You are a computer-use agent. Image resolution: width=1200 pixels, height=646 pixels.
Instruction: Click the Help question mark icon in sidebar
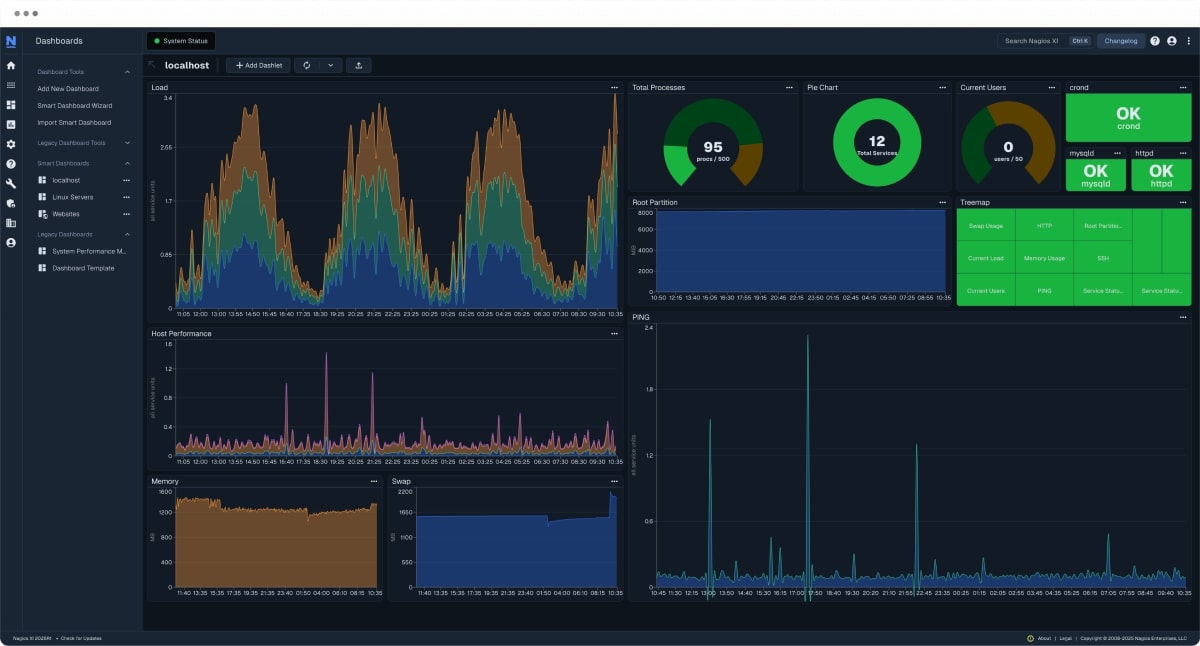10,163
